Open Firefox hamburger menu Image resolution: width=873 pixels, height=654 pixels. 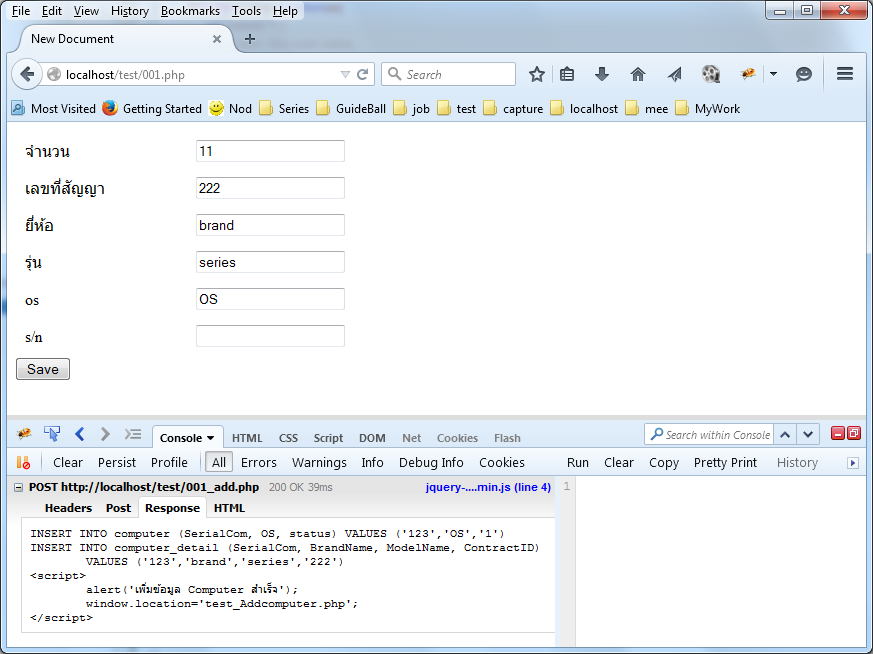(x=844, y=74)
